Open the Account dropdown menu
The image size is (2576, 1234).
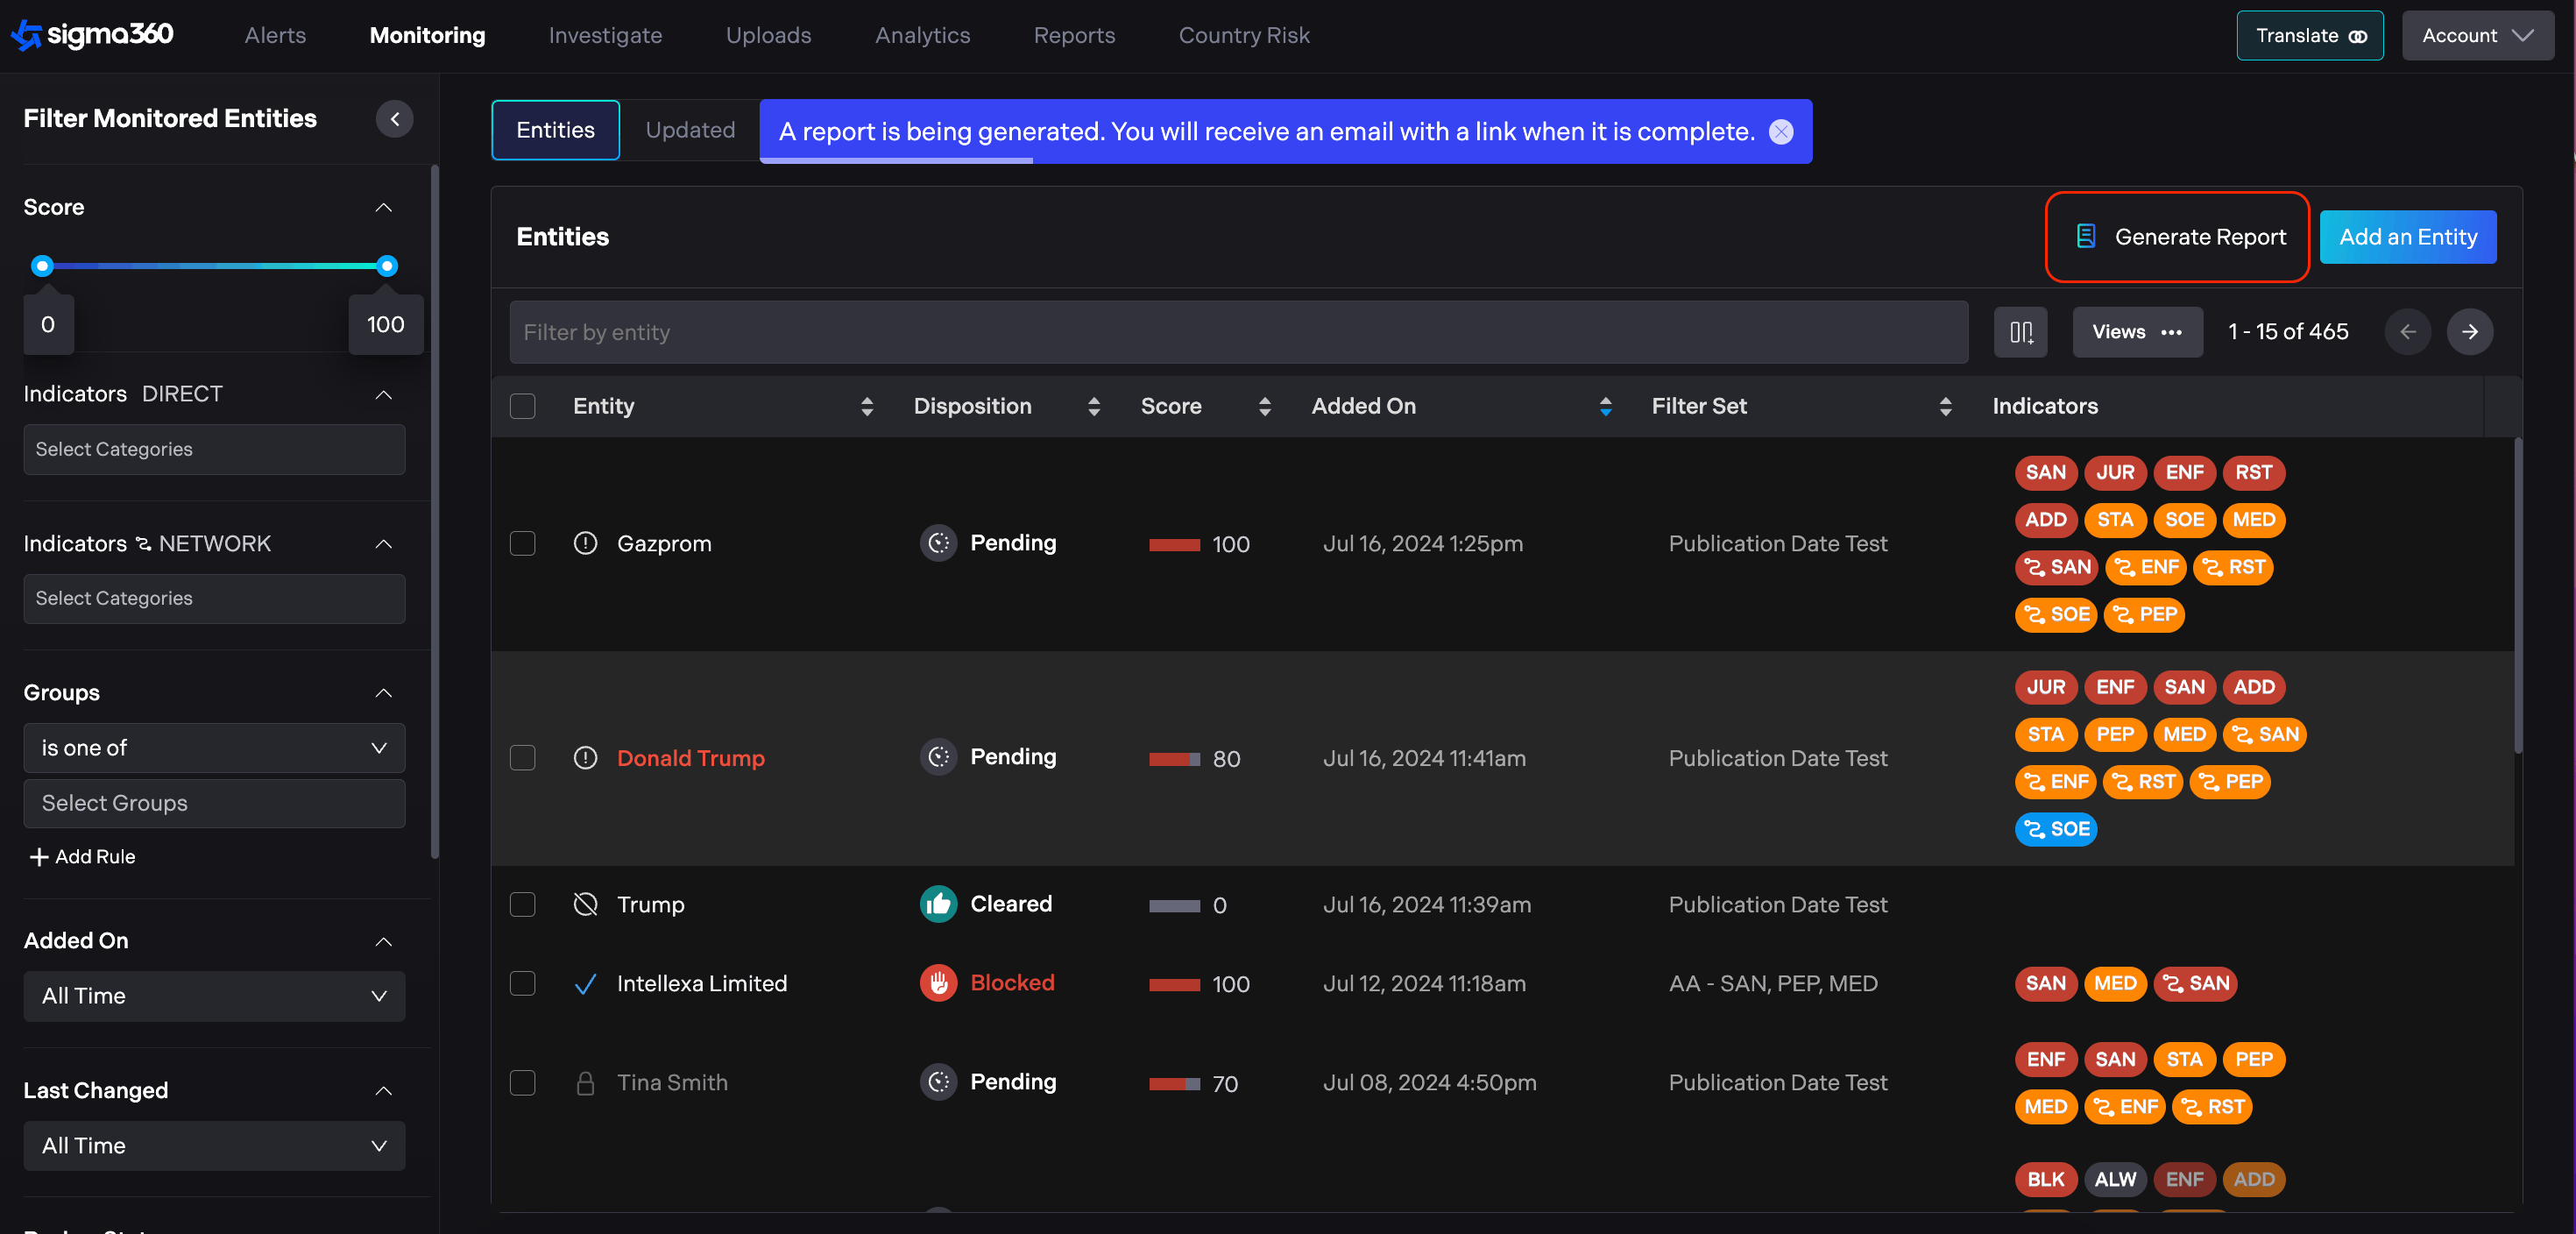pyautogui.click(x=2476, y=36)
